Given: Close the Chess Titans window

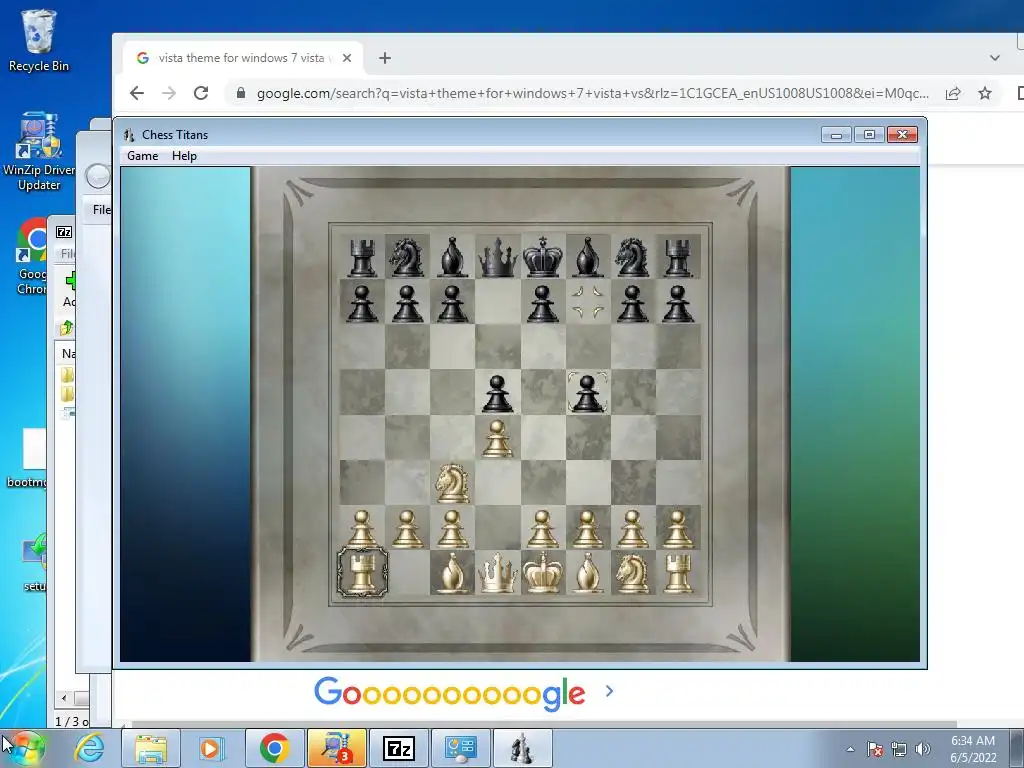Looking at the screenshot, I should pyautogui.click(x=902, y=135).
